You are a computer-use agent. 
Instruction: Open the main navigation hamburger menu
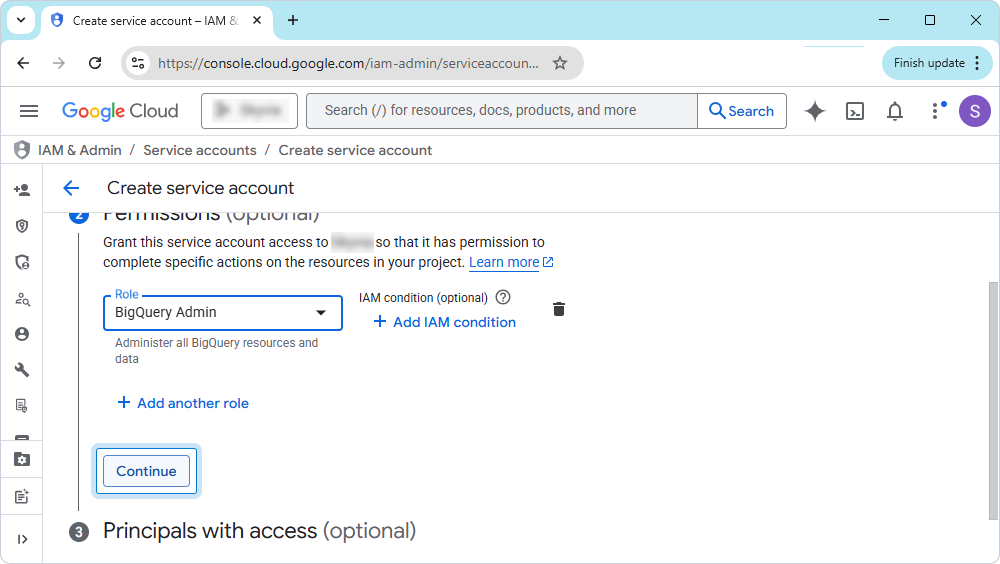tap(29, 111)
